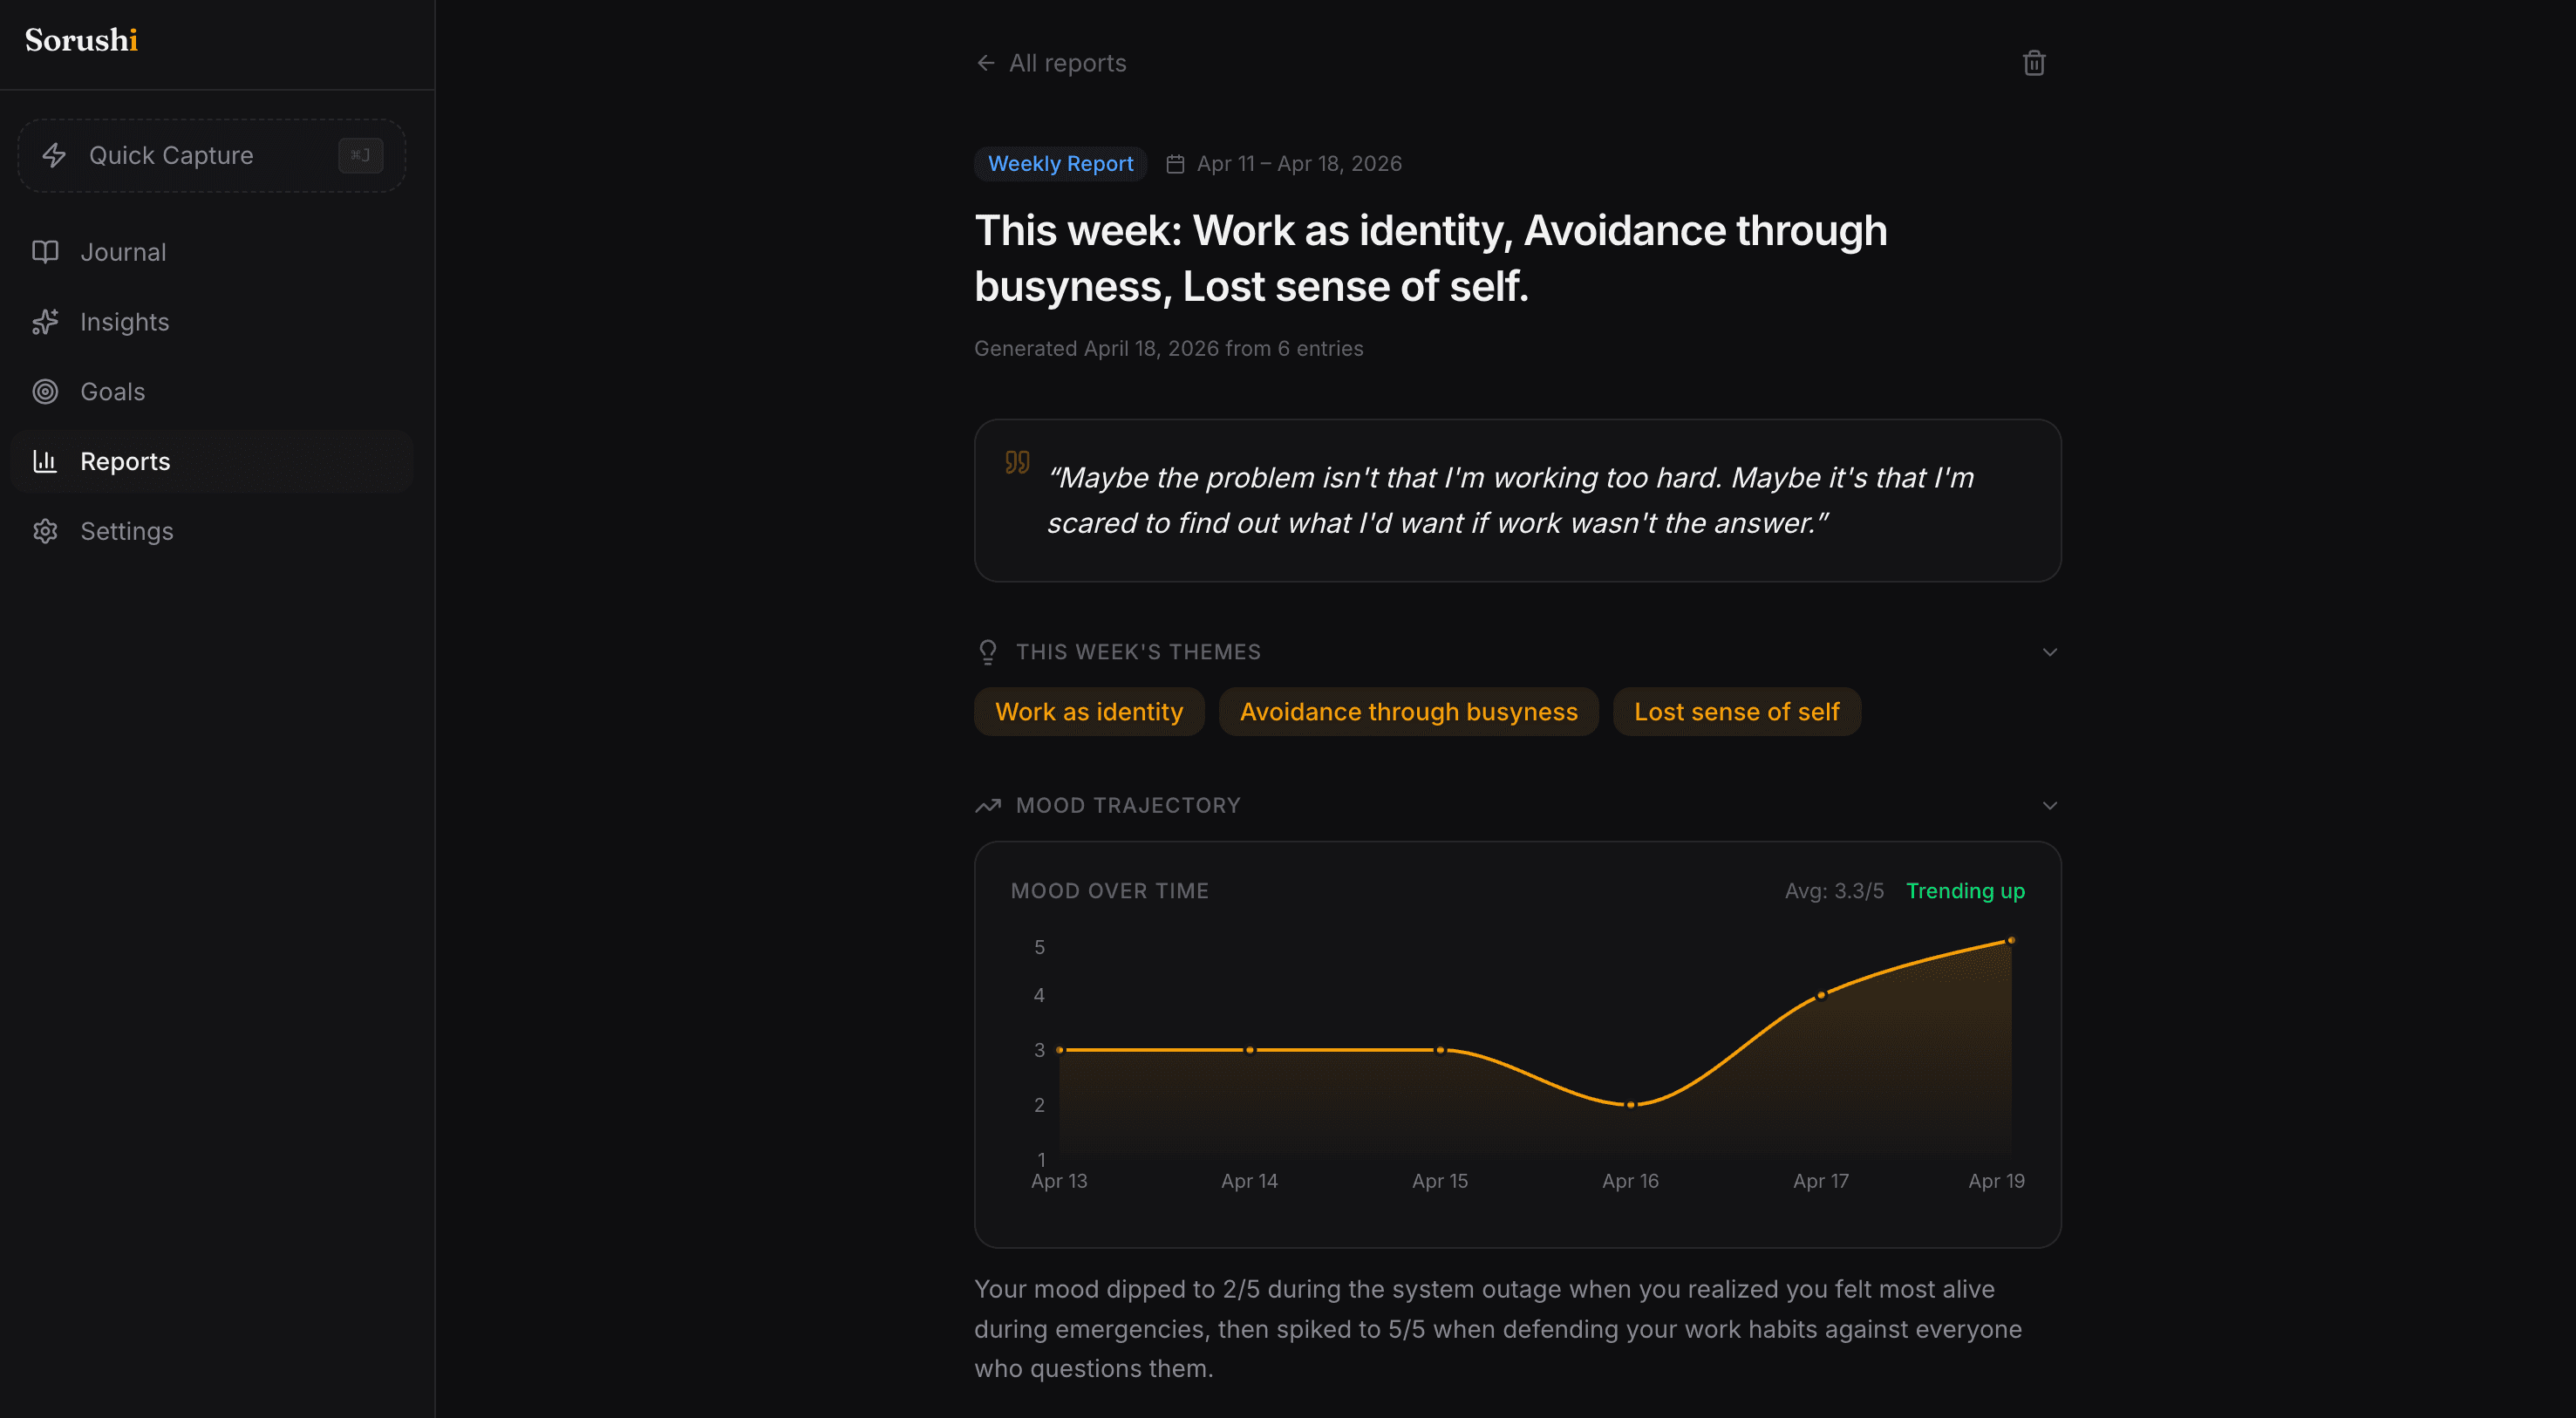This screenshot has width=2576, height=1418.
Task: Click the lightbulb icon beside This Week's Themes
Action: click(x=988, y=652)
